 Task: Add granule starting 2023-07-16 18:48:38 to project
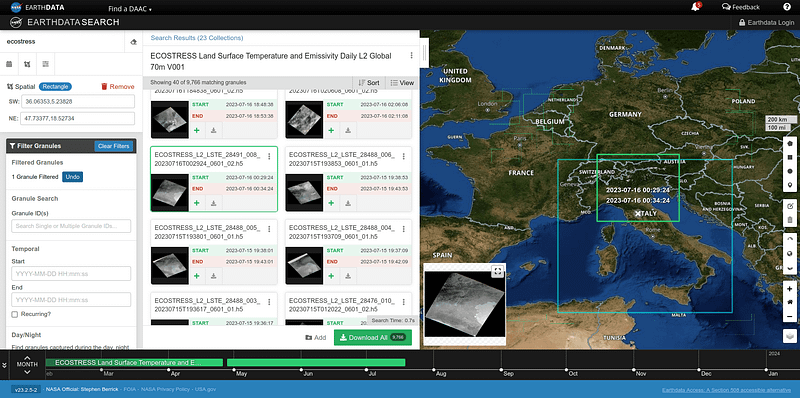click(197, 130)
